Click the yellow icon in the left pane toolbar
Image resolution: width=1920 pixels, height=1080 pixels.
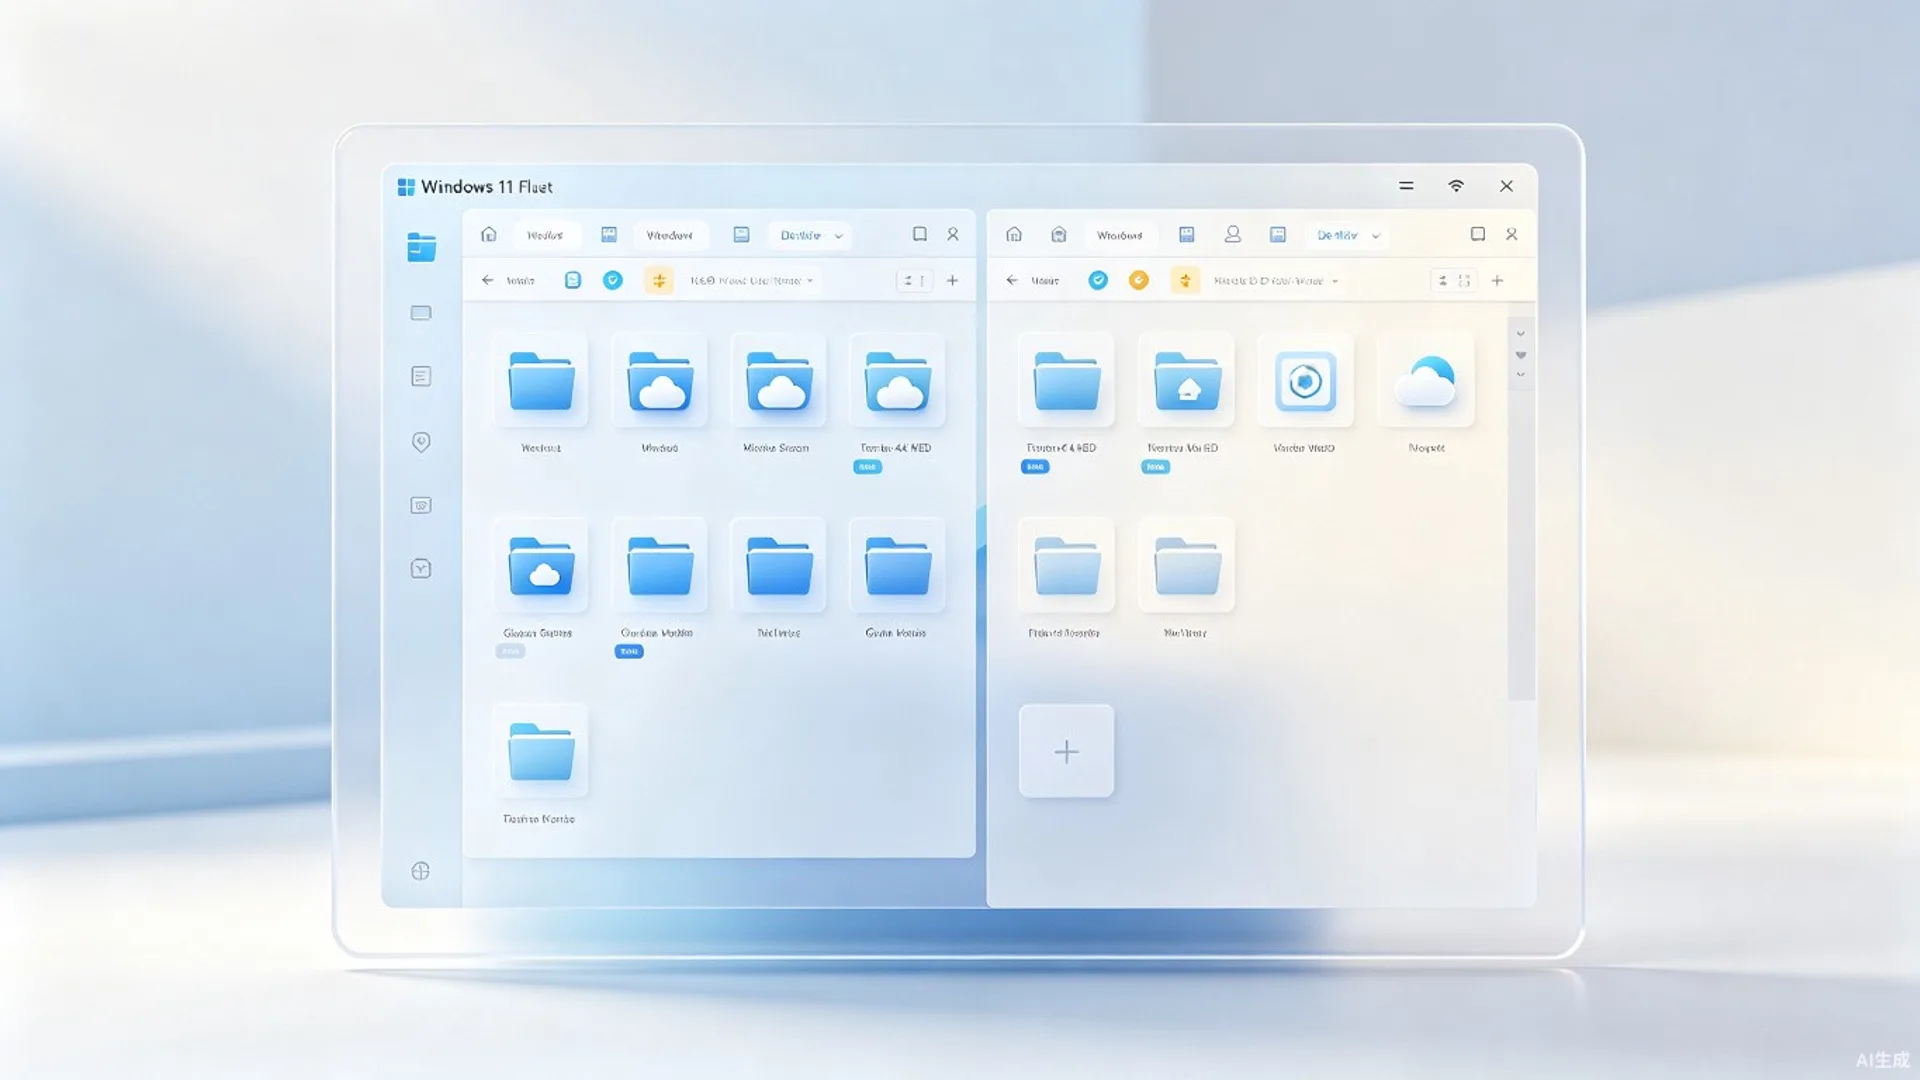(x=659, y=281)
